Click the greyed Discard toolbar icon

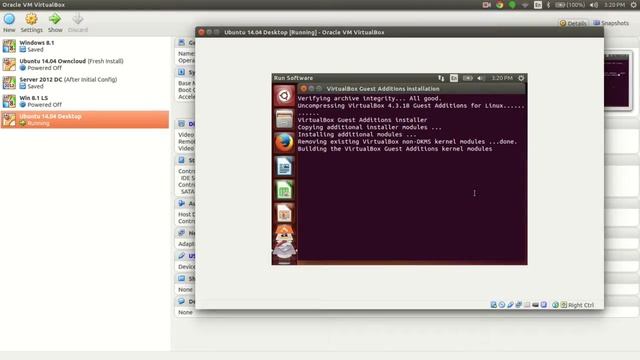coord(78,22)
